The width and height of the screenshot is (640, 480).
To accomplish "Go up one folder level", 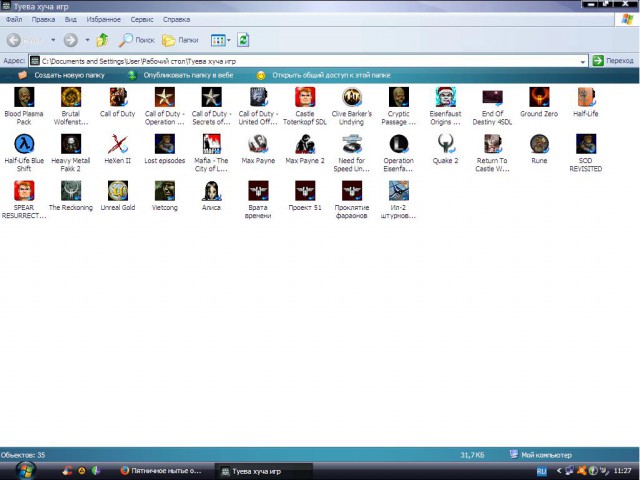I will (x=102, y=40).
